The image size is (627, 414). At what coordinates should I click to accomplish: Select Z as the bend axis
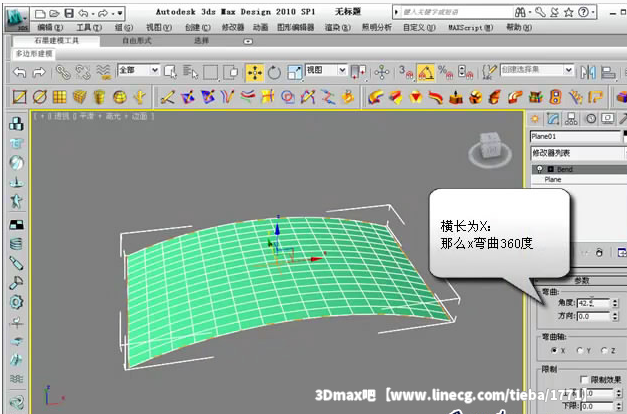click(x=603, y=351)
